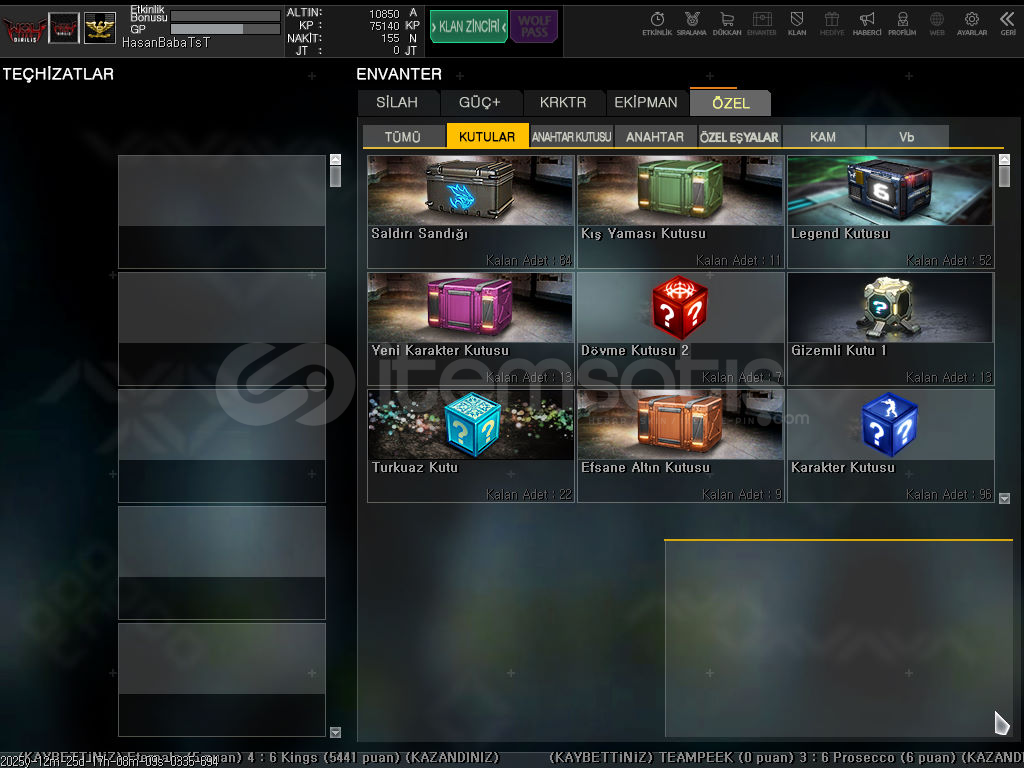Image resolution: width=1024 pixels, height=768 pixels.
Task: Click the Klan Zinciri button
Action: [468, 27]
